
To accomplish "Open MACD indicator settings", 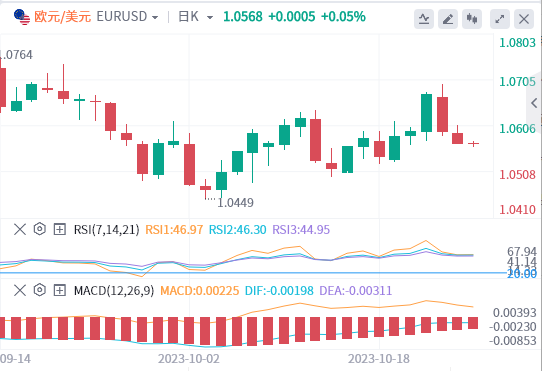I will tap(40, 290).
